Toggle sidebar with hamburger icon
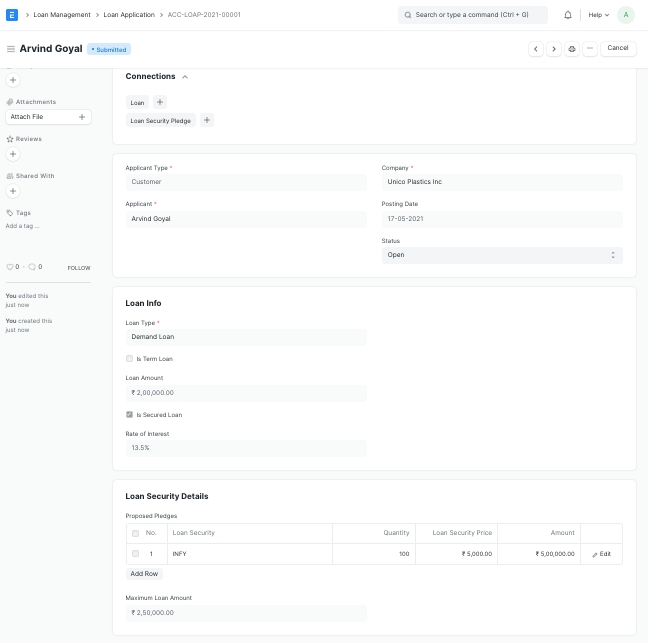Screen dimensions: 648x643 [11, 49]
